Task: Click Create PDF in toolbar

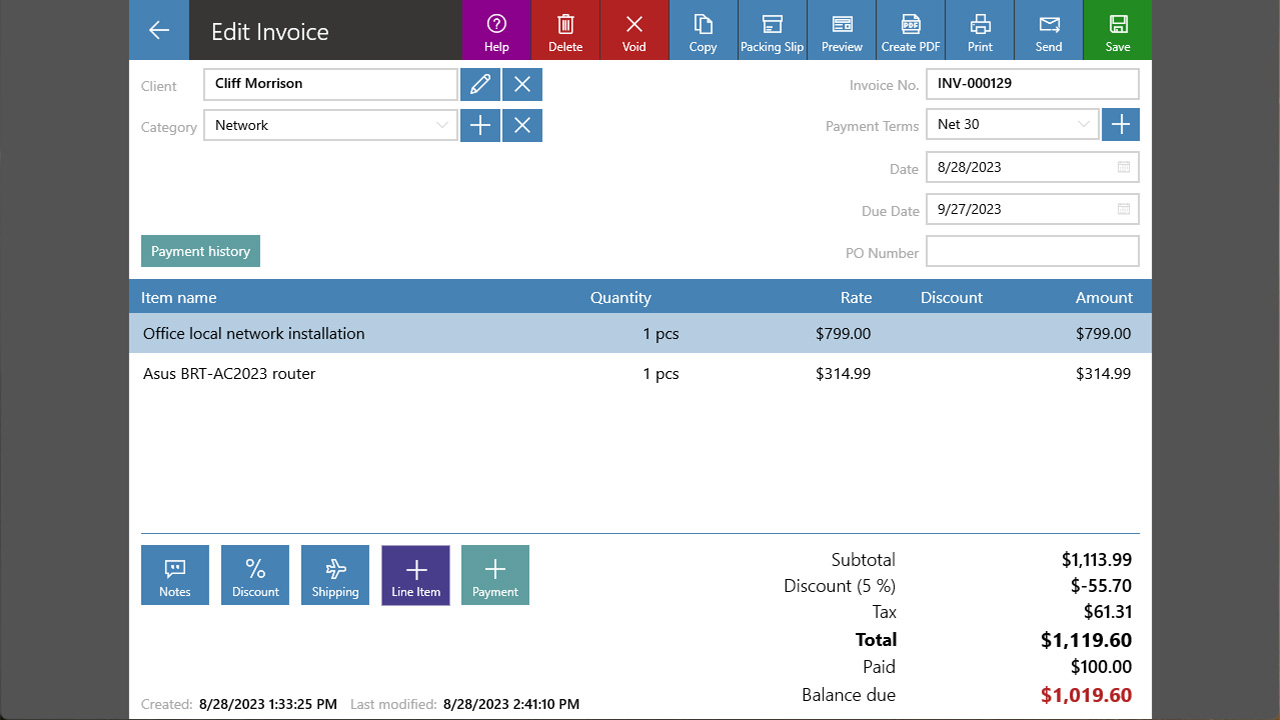Action: click(910, 30)
